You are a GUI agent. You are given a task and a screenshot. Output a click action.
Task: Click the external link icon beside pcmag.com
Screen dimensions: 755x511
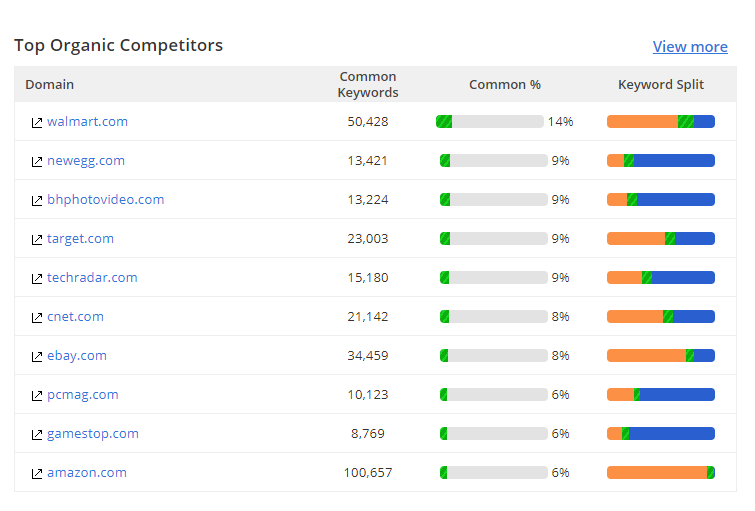click(37, 396)
